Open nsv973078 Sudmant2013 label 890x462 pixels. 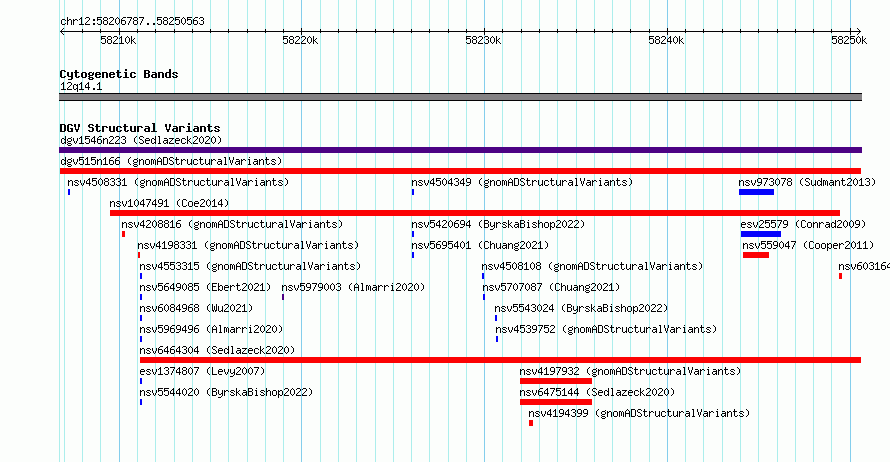click(x=807, y=182)
